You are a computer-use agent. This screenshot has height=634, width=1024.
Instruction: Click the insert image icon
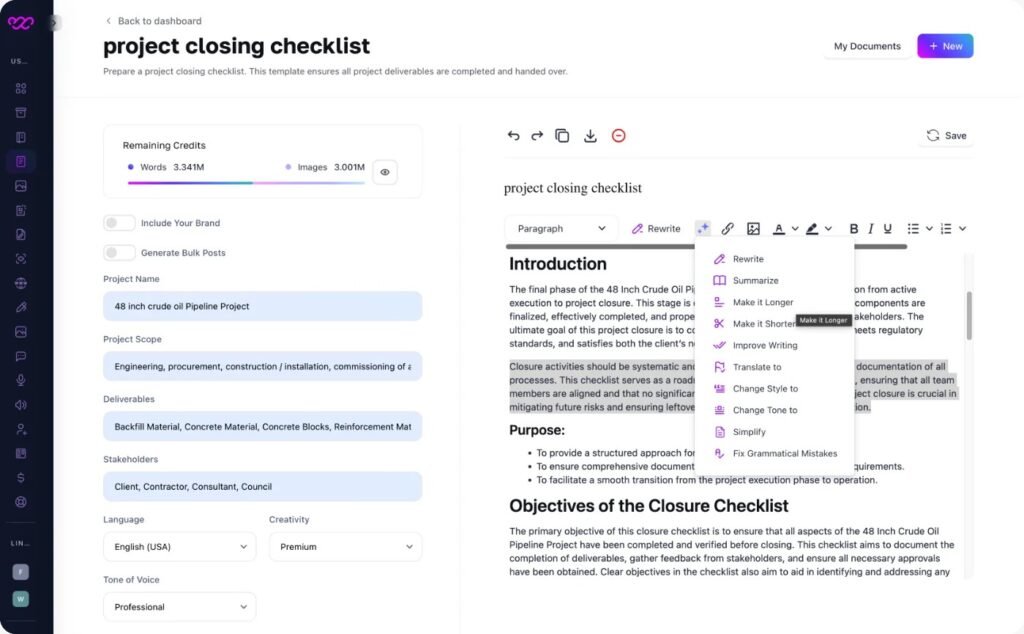coord(753,228)
